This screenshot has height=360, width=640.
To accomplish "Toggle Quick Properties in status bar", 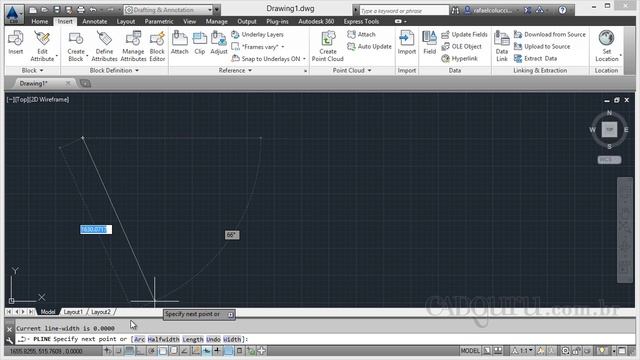I will pyautogui.click(x=240, y=351).
